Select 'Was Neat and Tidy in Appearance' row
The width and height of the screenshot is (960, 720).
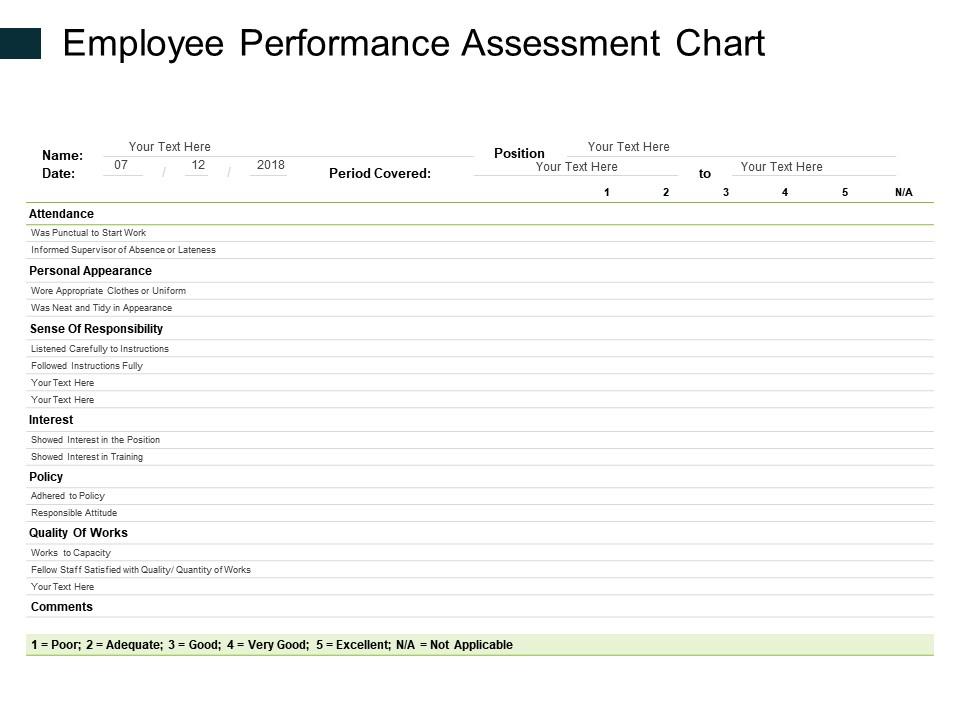[x=480, y=308]
